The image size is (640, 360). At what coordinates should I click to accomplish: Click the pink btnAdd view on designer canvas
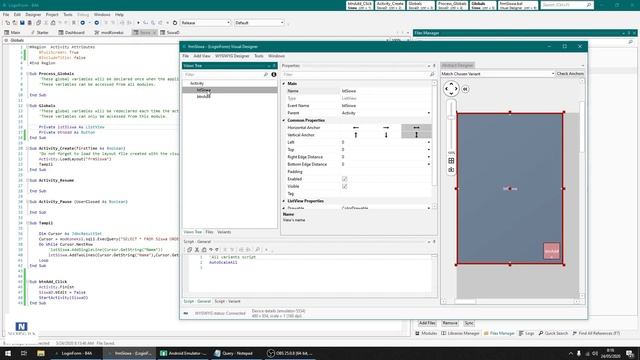551,251
